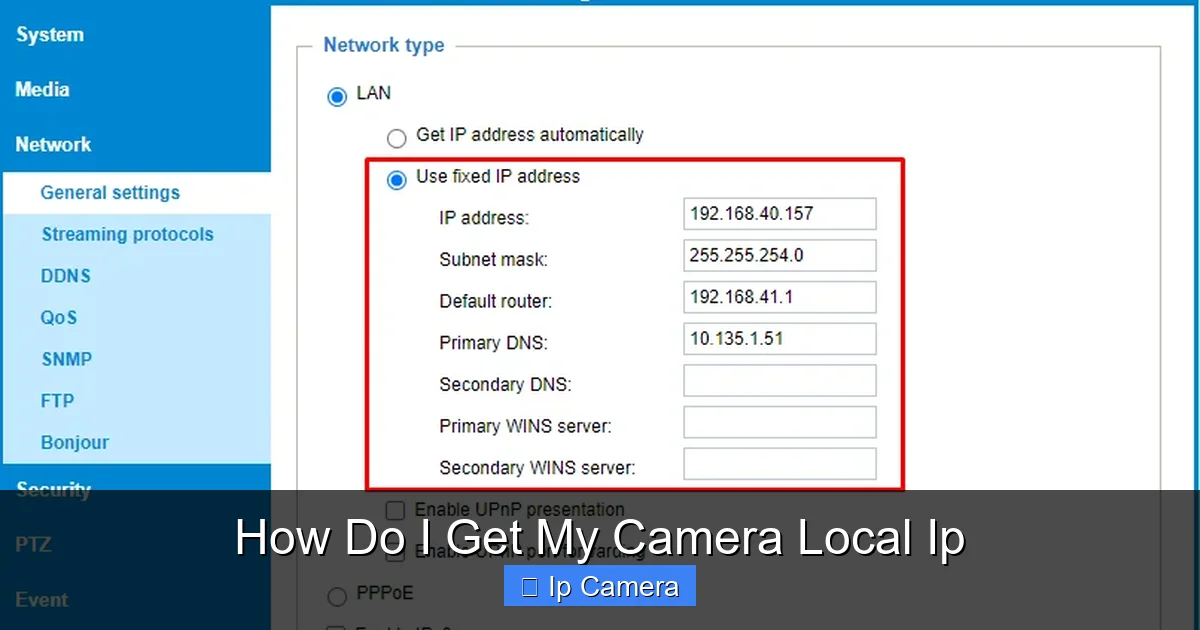The width and height of the screenshot is (1200, 630).
Task: Focus the Secondary WINS server field
Action: pos(780,464)
